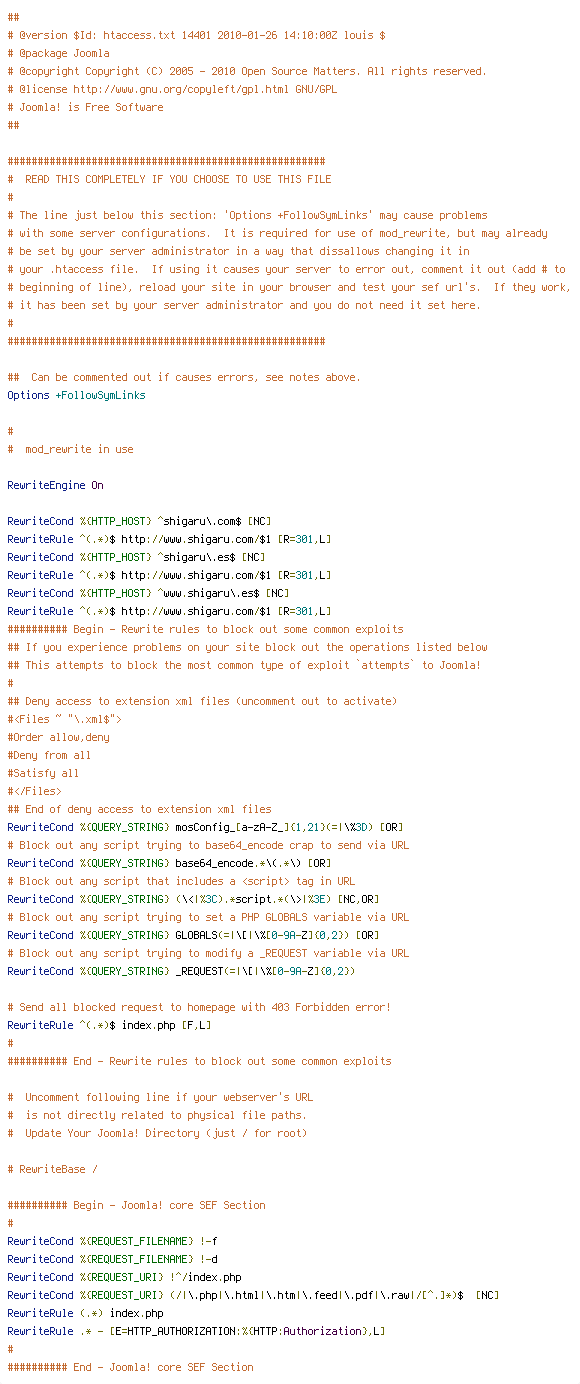Click the '#</Files>' closing tag line

pos(34,791)
